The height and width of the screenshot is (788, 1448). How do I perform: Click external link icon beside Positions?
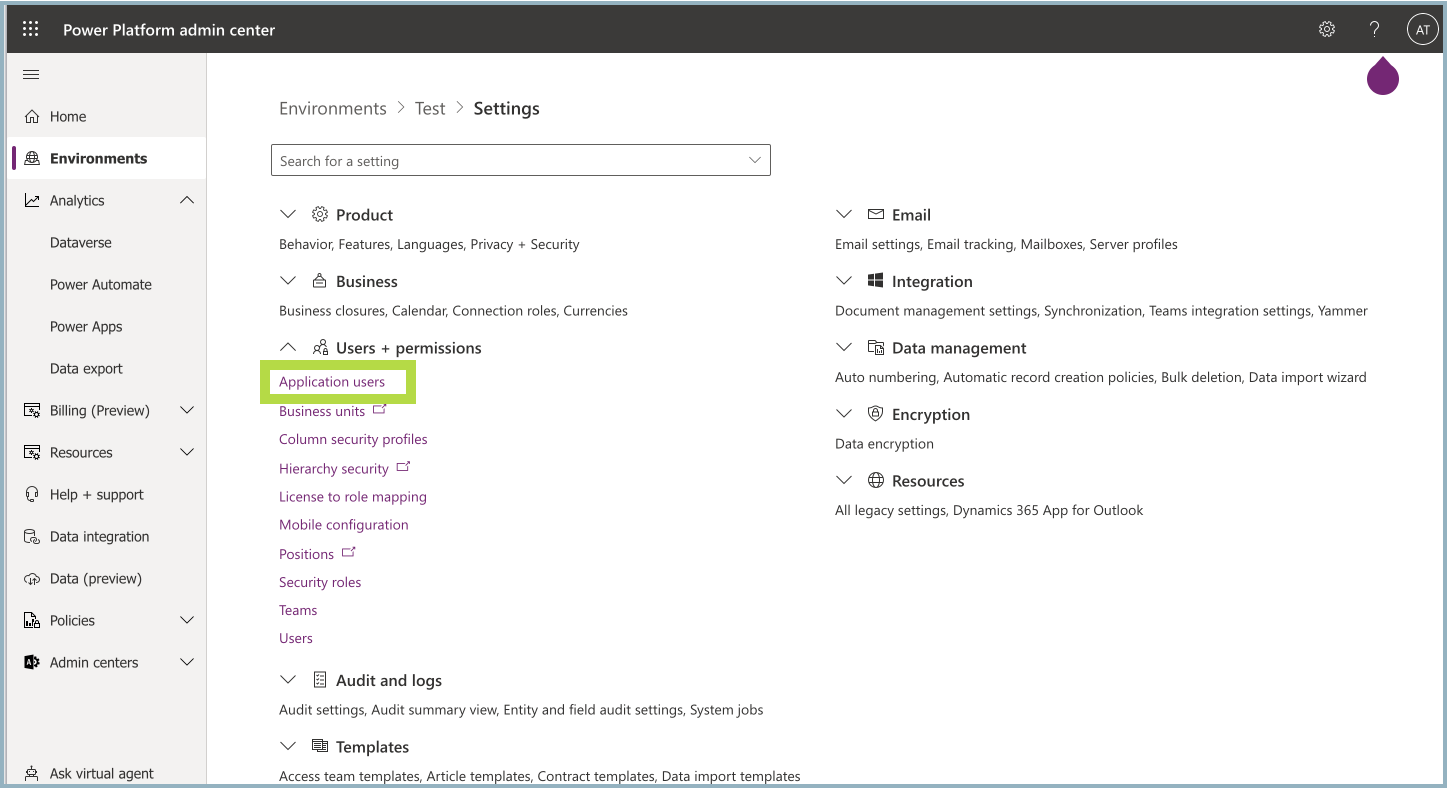pyautogui.click(x=348, y=552)
